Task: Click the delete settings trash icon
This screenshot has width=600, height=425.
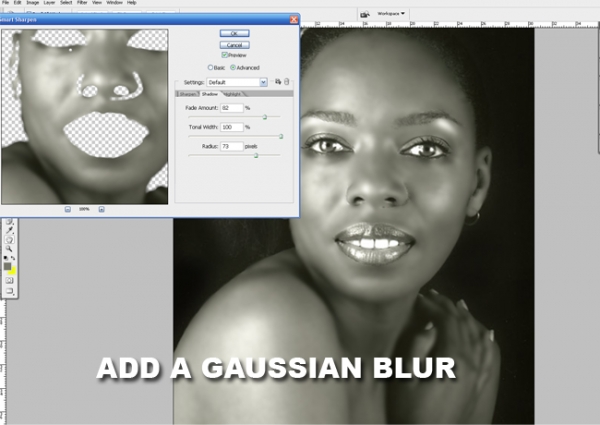Action: tap(287, 81)
